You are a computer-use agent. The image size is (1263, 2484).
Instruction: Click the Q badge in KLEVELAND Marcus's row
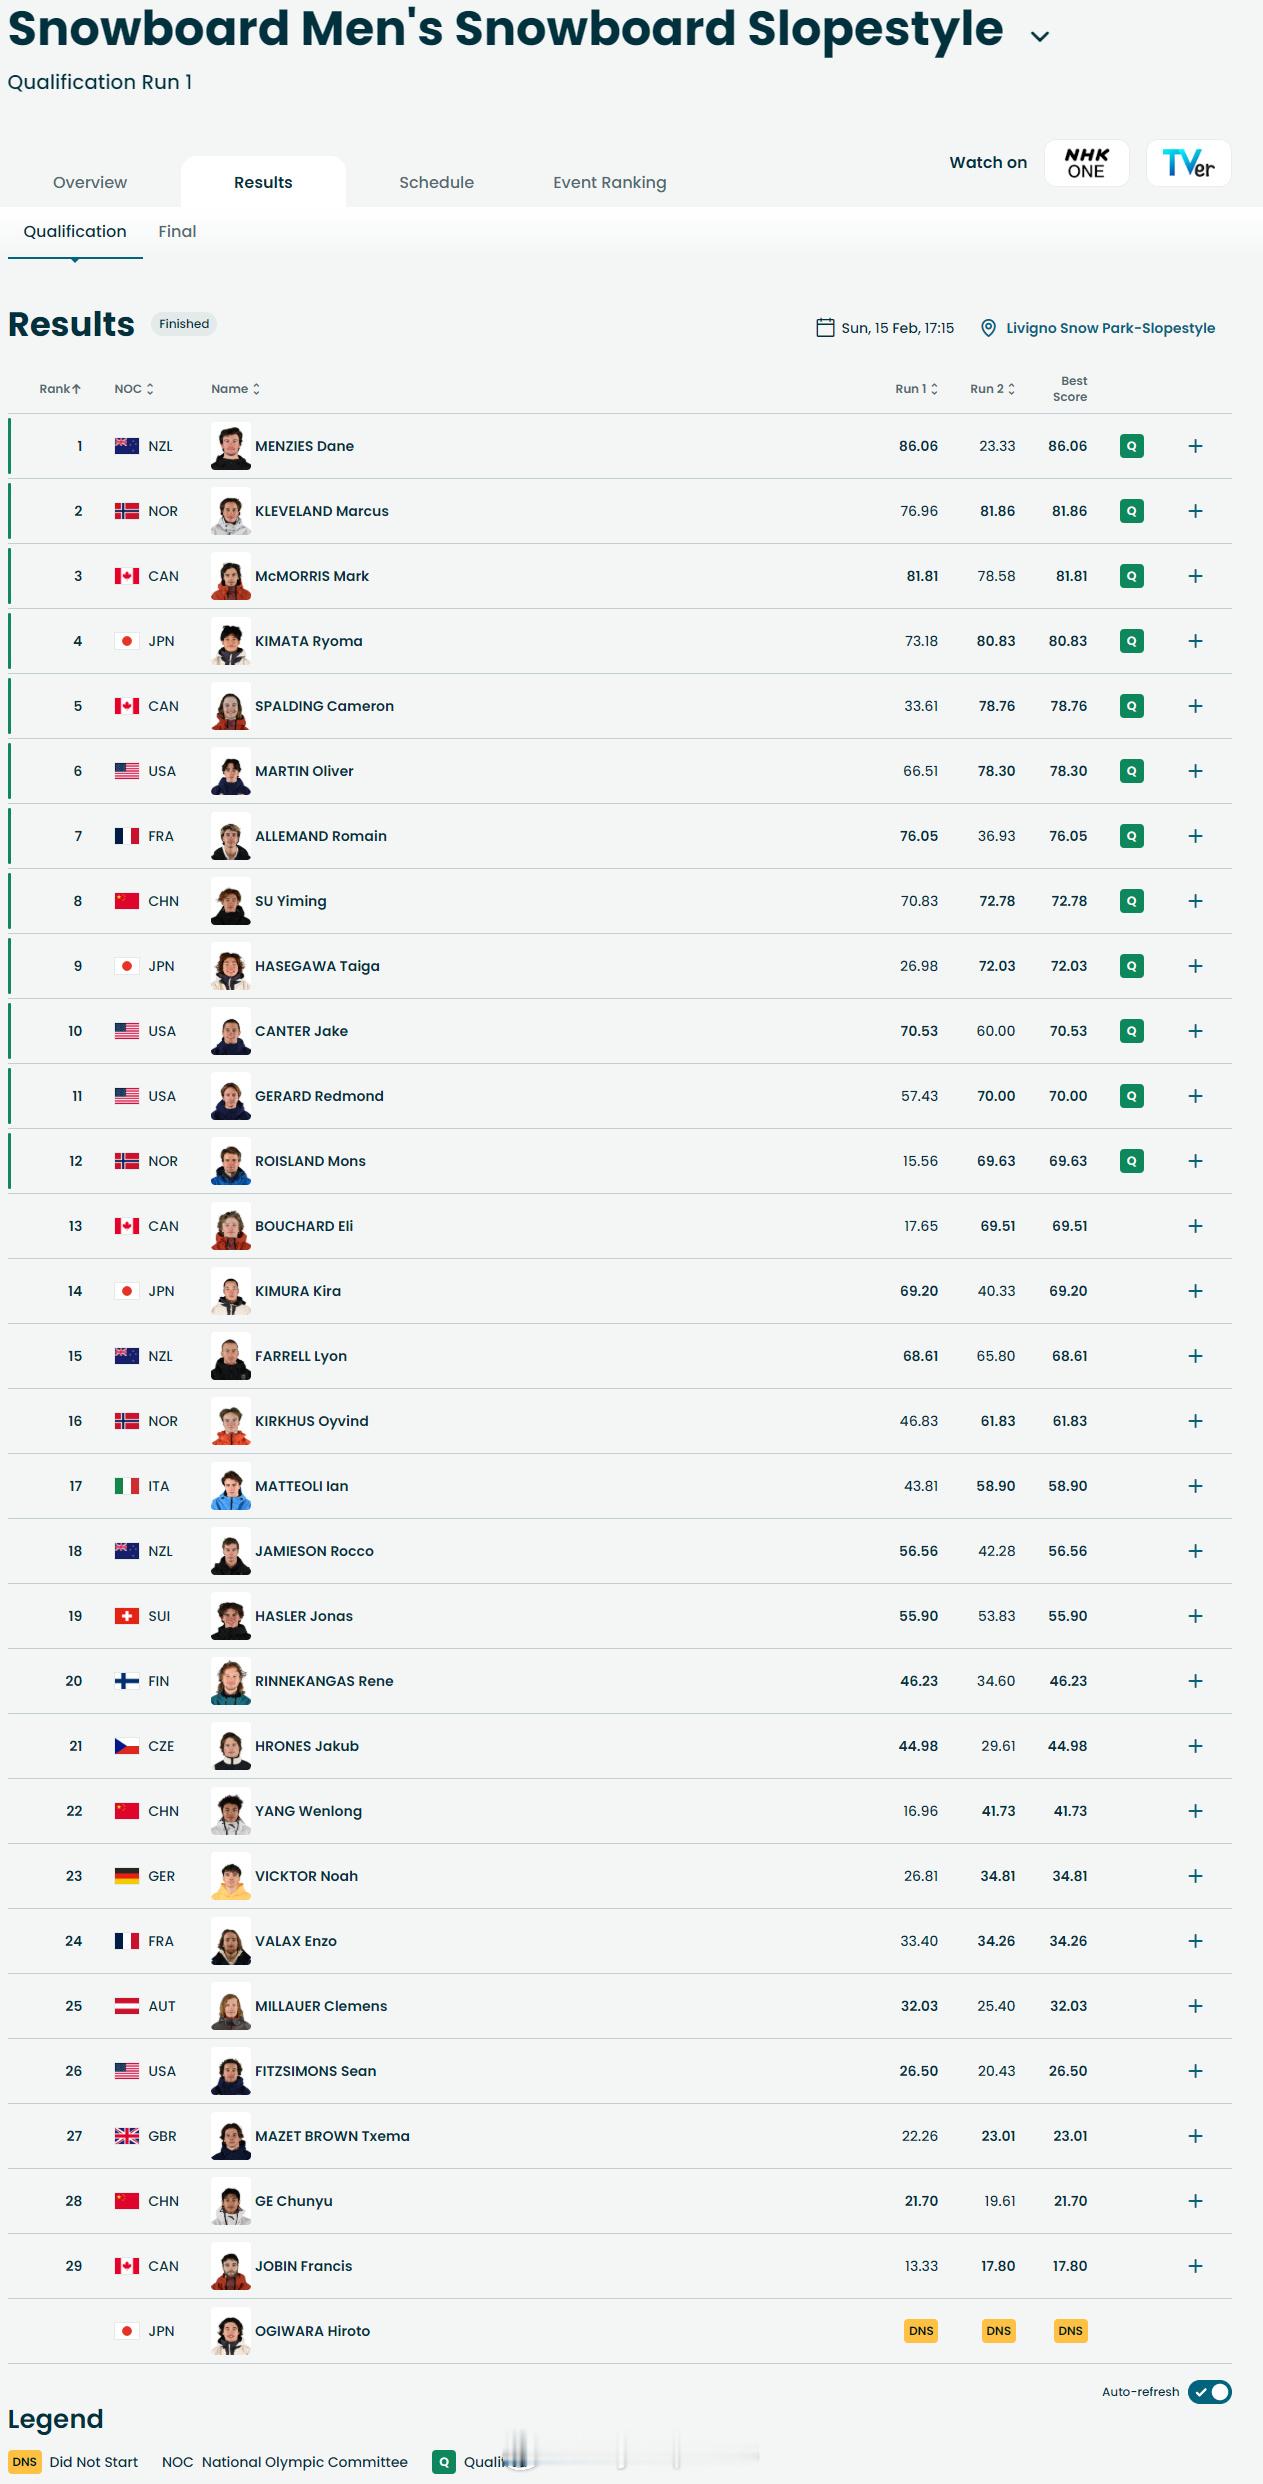(x=1131, y=511)
